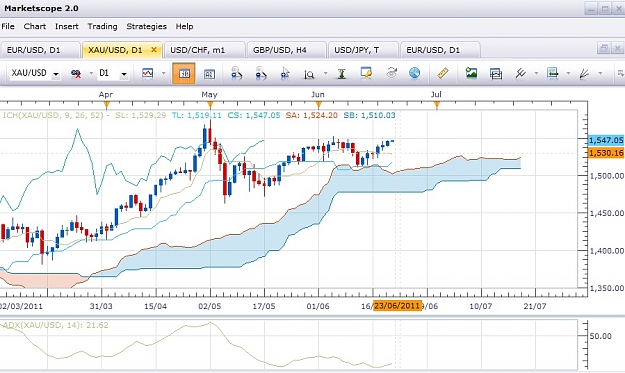The image size is (625, 373).
Task: Expand the D1 timeframe dropdown
Action: click(x=124, y=74)
